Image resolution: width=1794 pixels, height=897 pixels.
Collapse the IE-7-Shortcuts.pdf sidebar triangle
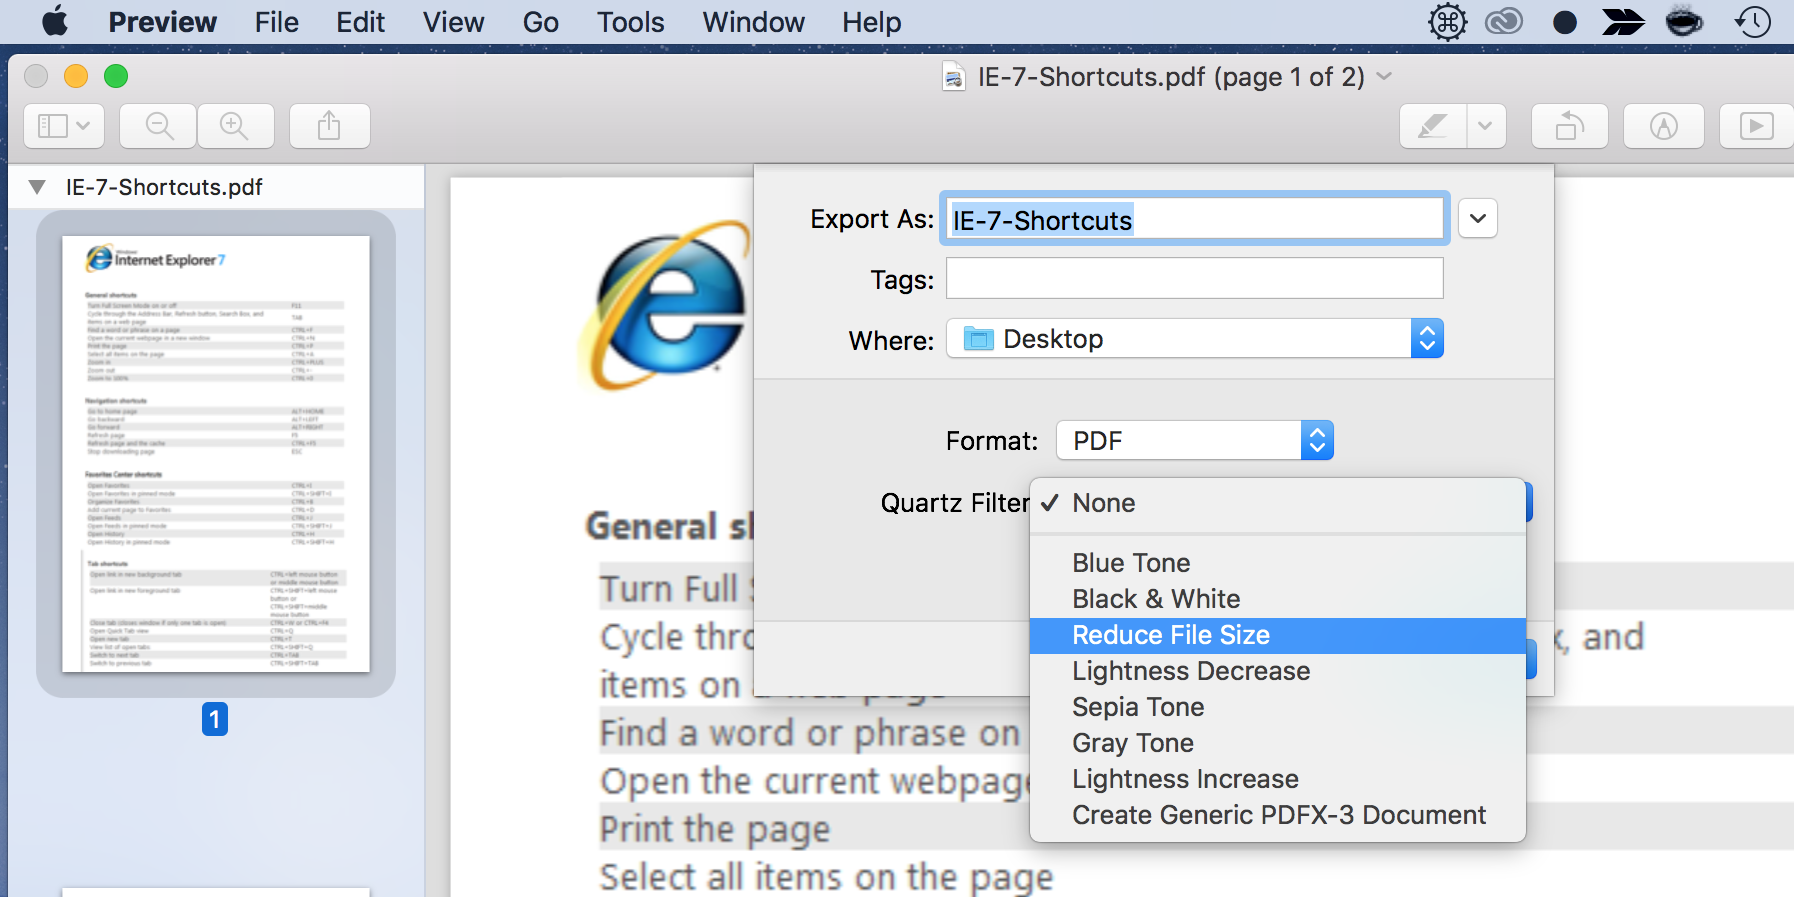pyautogui.click(x=38, y=187)
